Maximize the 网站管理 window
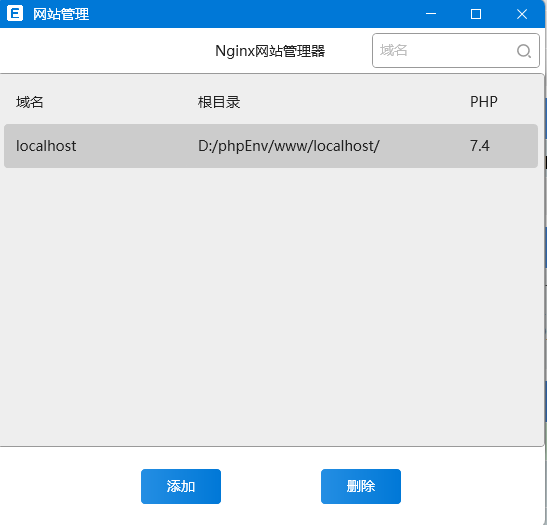 476,14
